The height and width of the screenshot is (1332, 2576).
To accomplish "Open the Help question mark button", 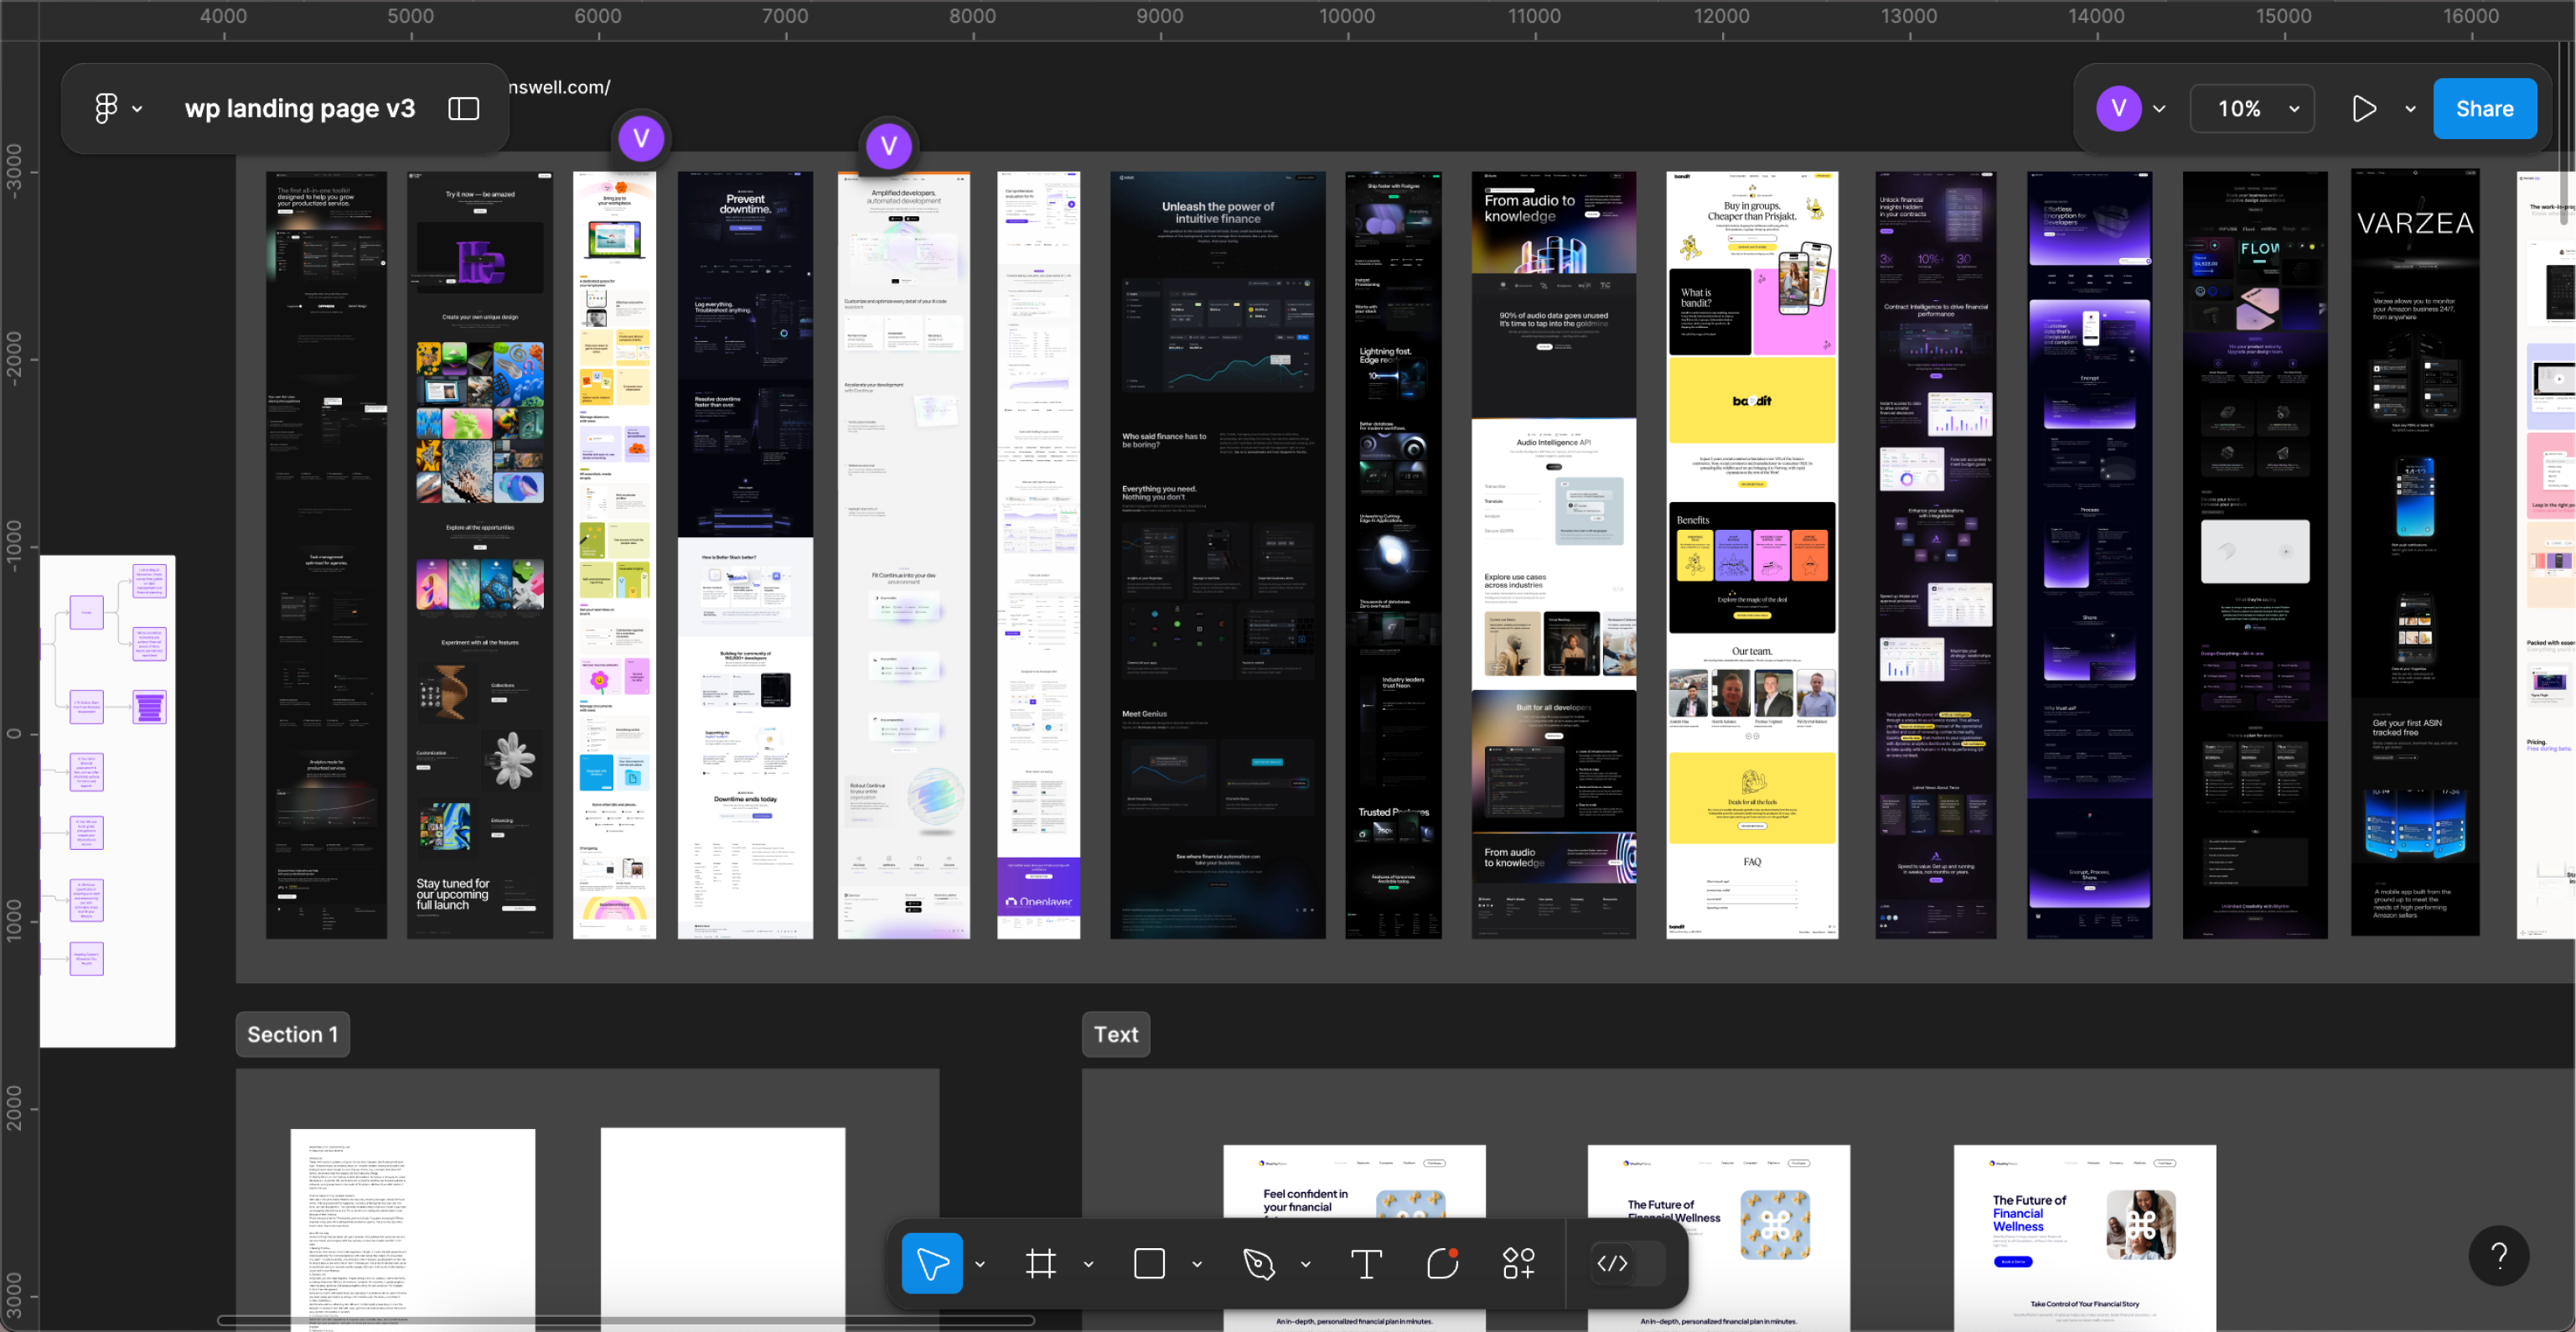I will point(2498,1255).
